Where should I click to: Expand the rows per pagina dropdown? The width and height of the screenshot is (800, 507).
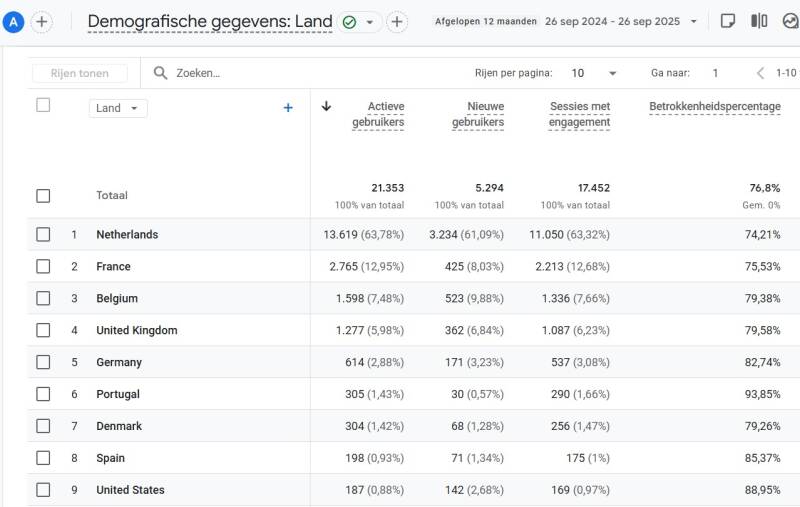[x=594, y=73]
